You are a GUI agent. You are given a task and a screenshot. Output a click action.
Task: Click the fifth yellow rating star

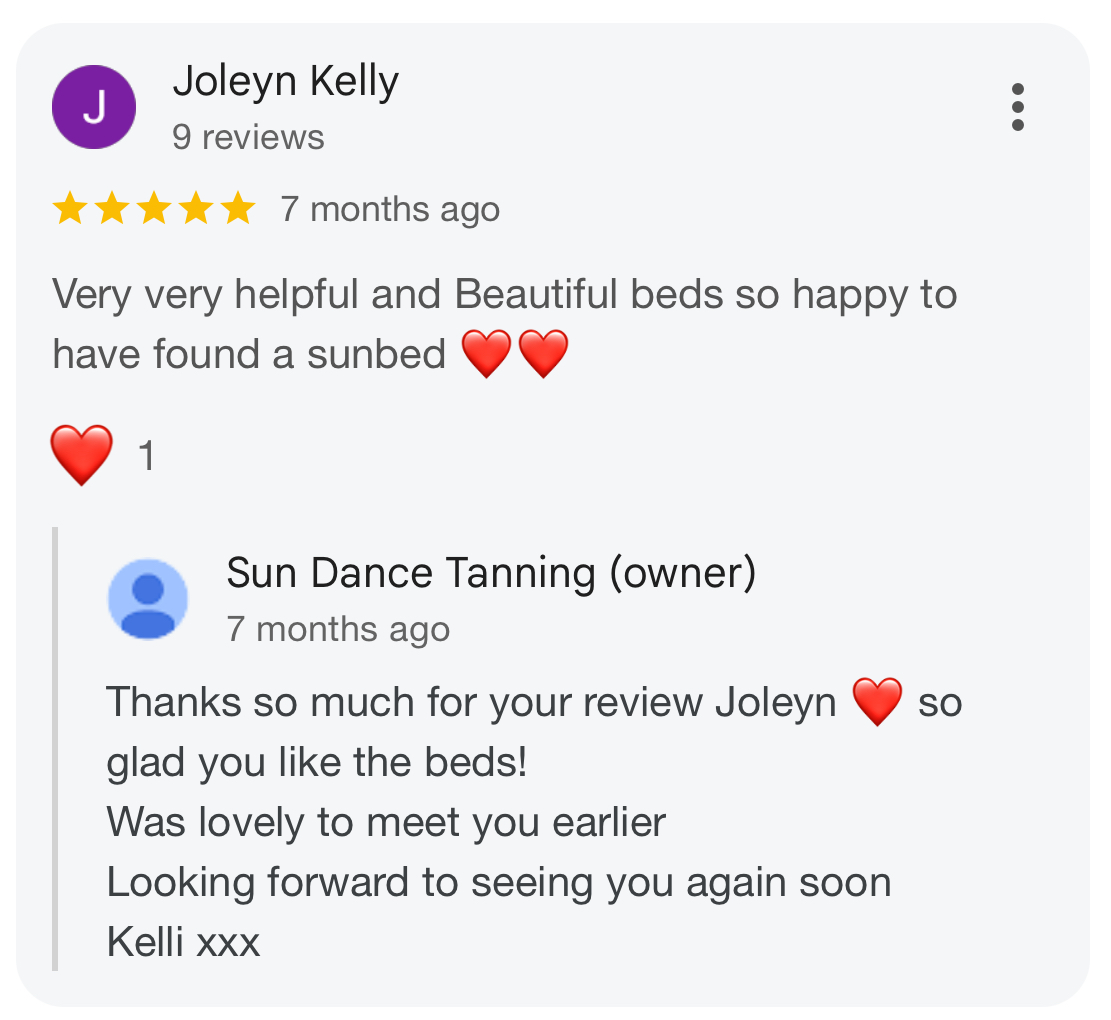click(x=238, y=208)
